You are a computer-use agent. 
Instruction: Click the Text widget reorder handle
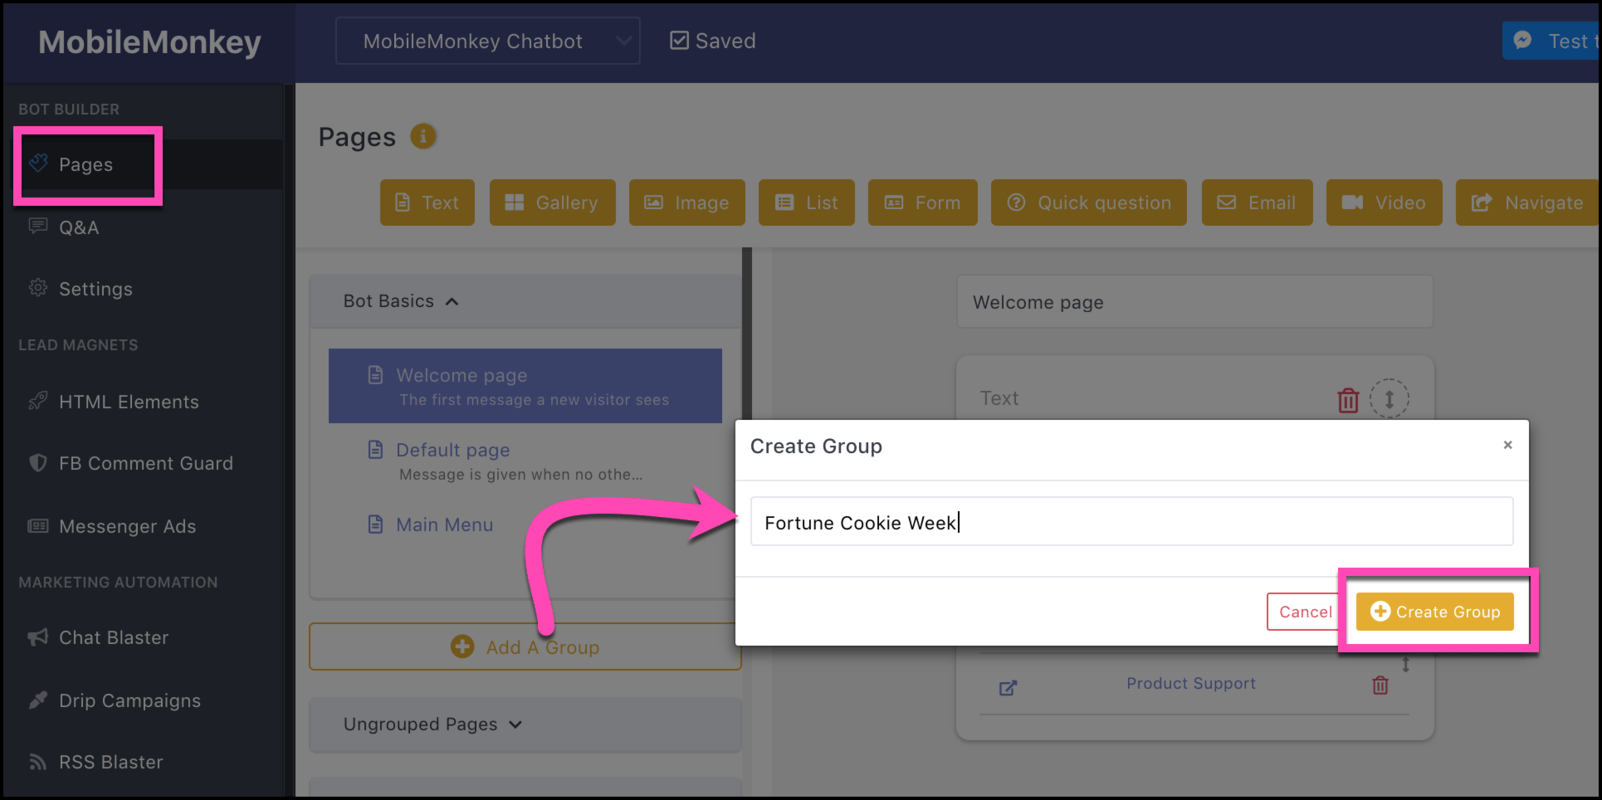pos(1389,399)
